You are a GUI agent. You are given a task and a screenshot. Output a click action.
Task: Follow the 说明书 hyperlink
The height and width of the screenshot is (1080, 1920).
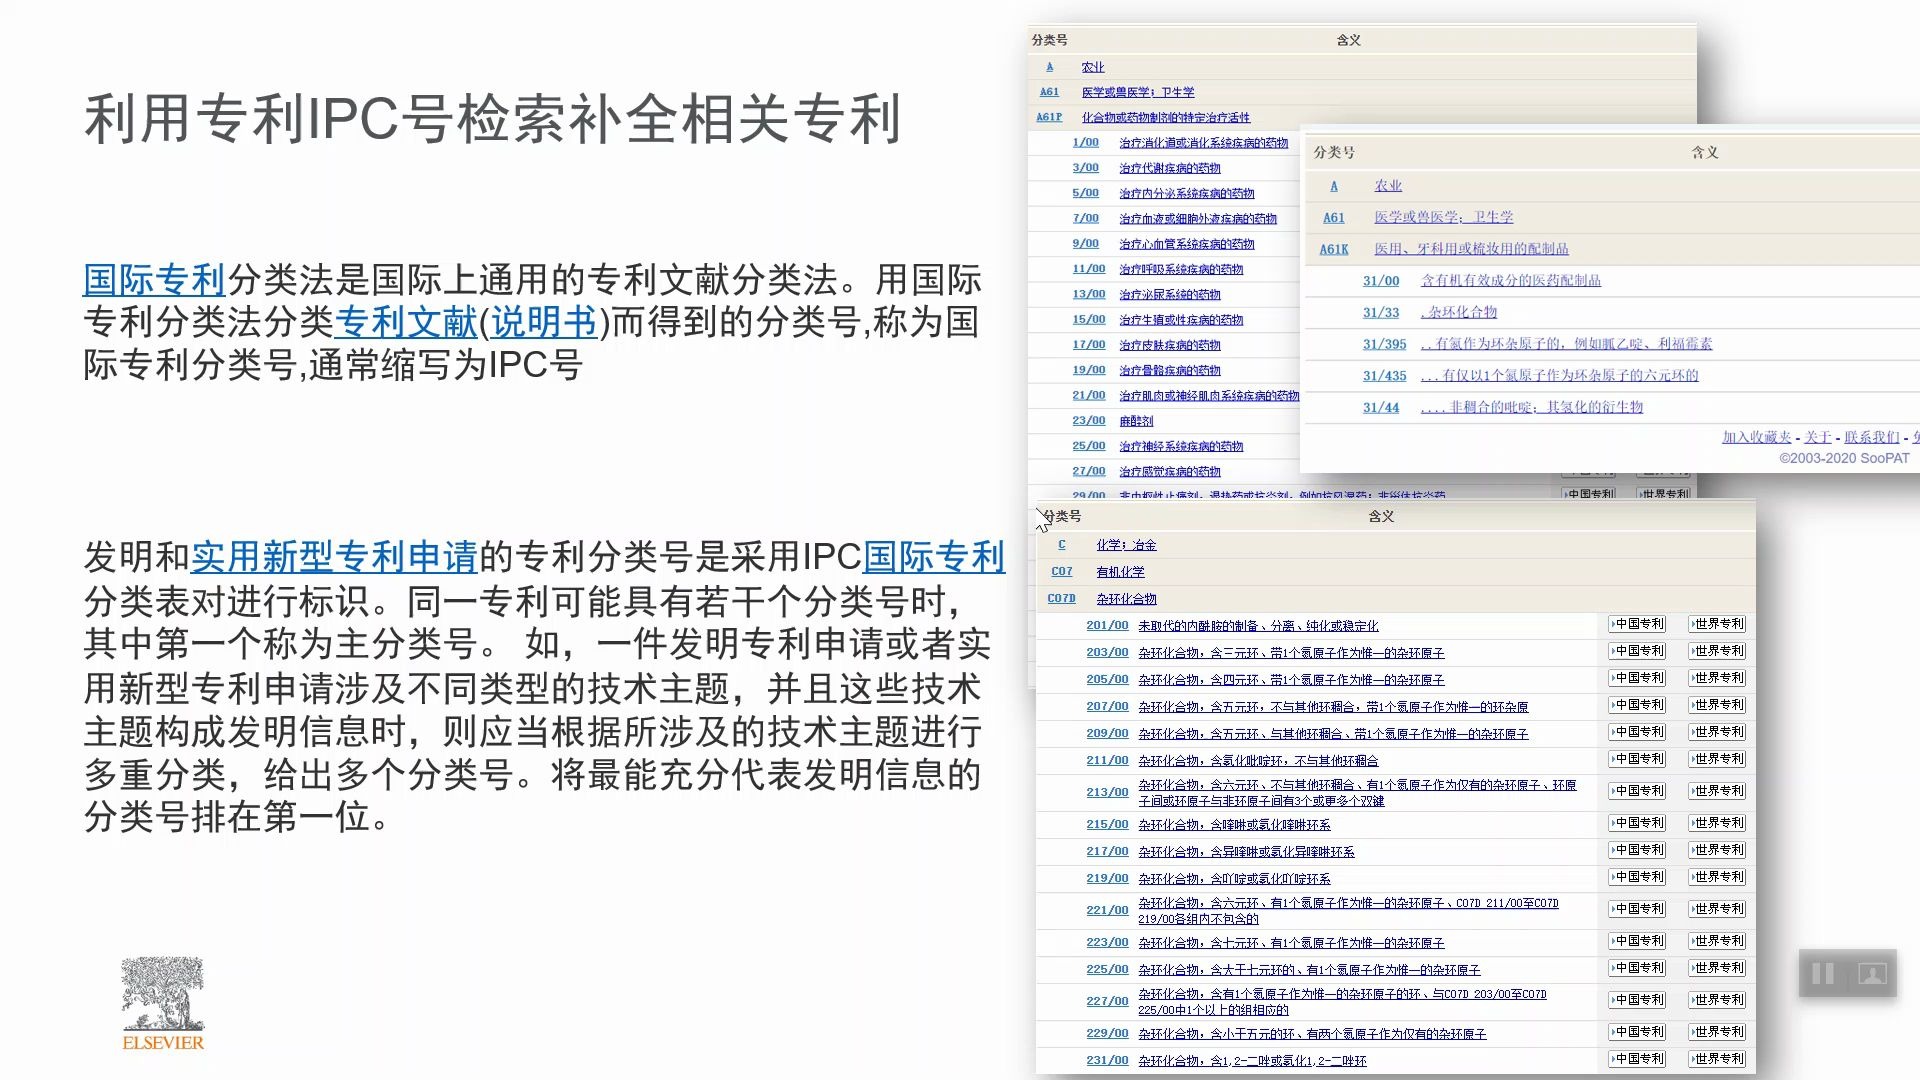(x=544, y=322)
